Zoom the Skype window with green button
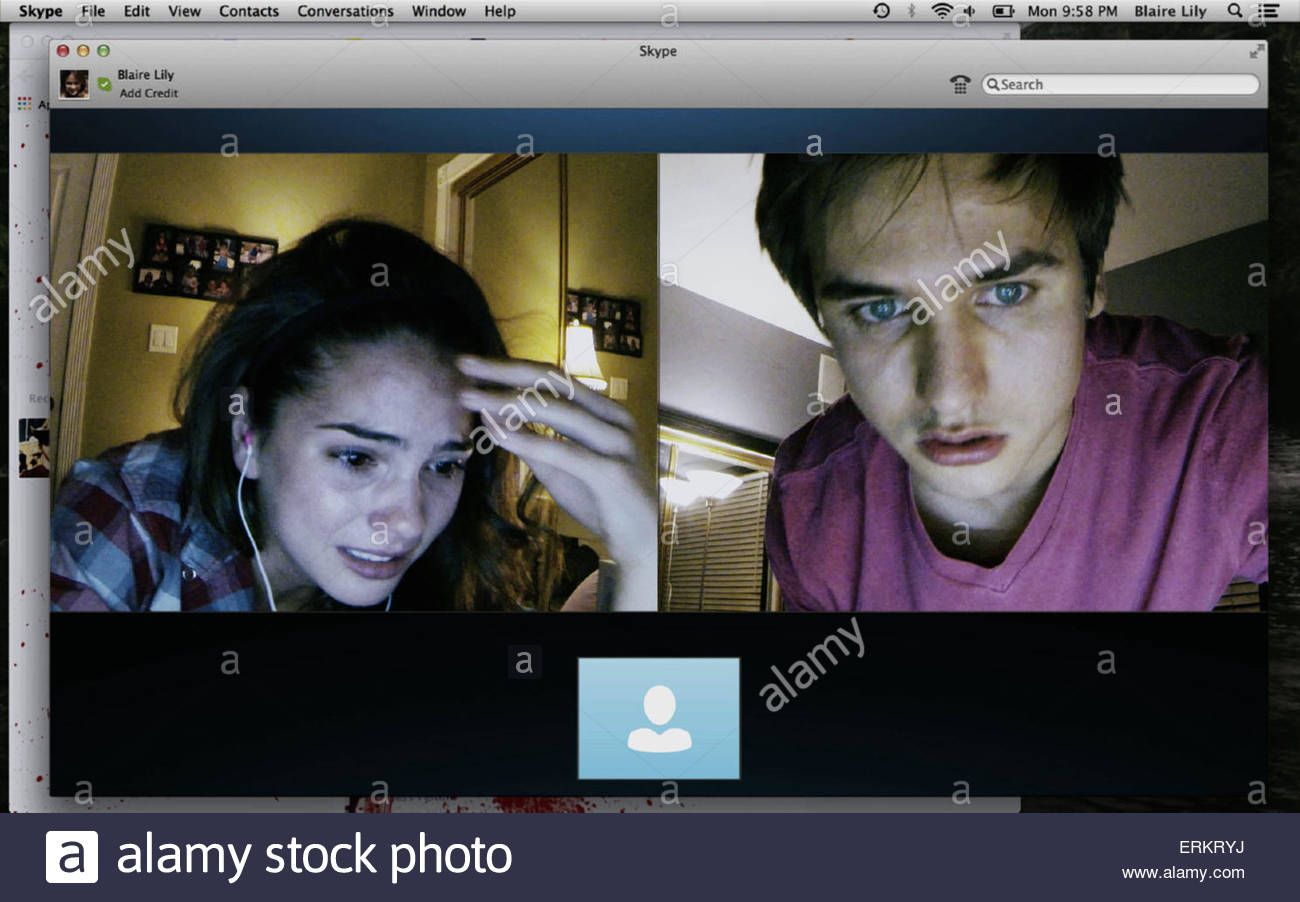Screen dimensions: 1300x902 click(103, 51)
